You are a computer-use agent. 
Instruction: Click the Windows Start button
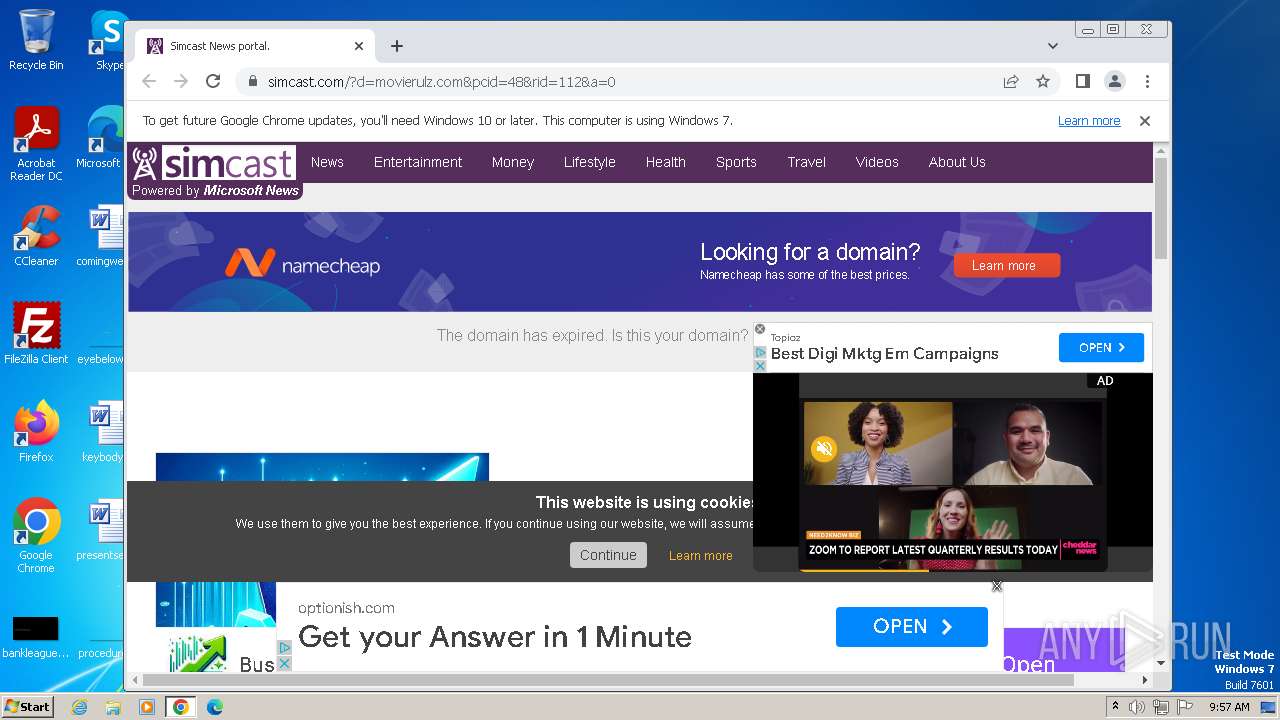28,706
